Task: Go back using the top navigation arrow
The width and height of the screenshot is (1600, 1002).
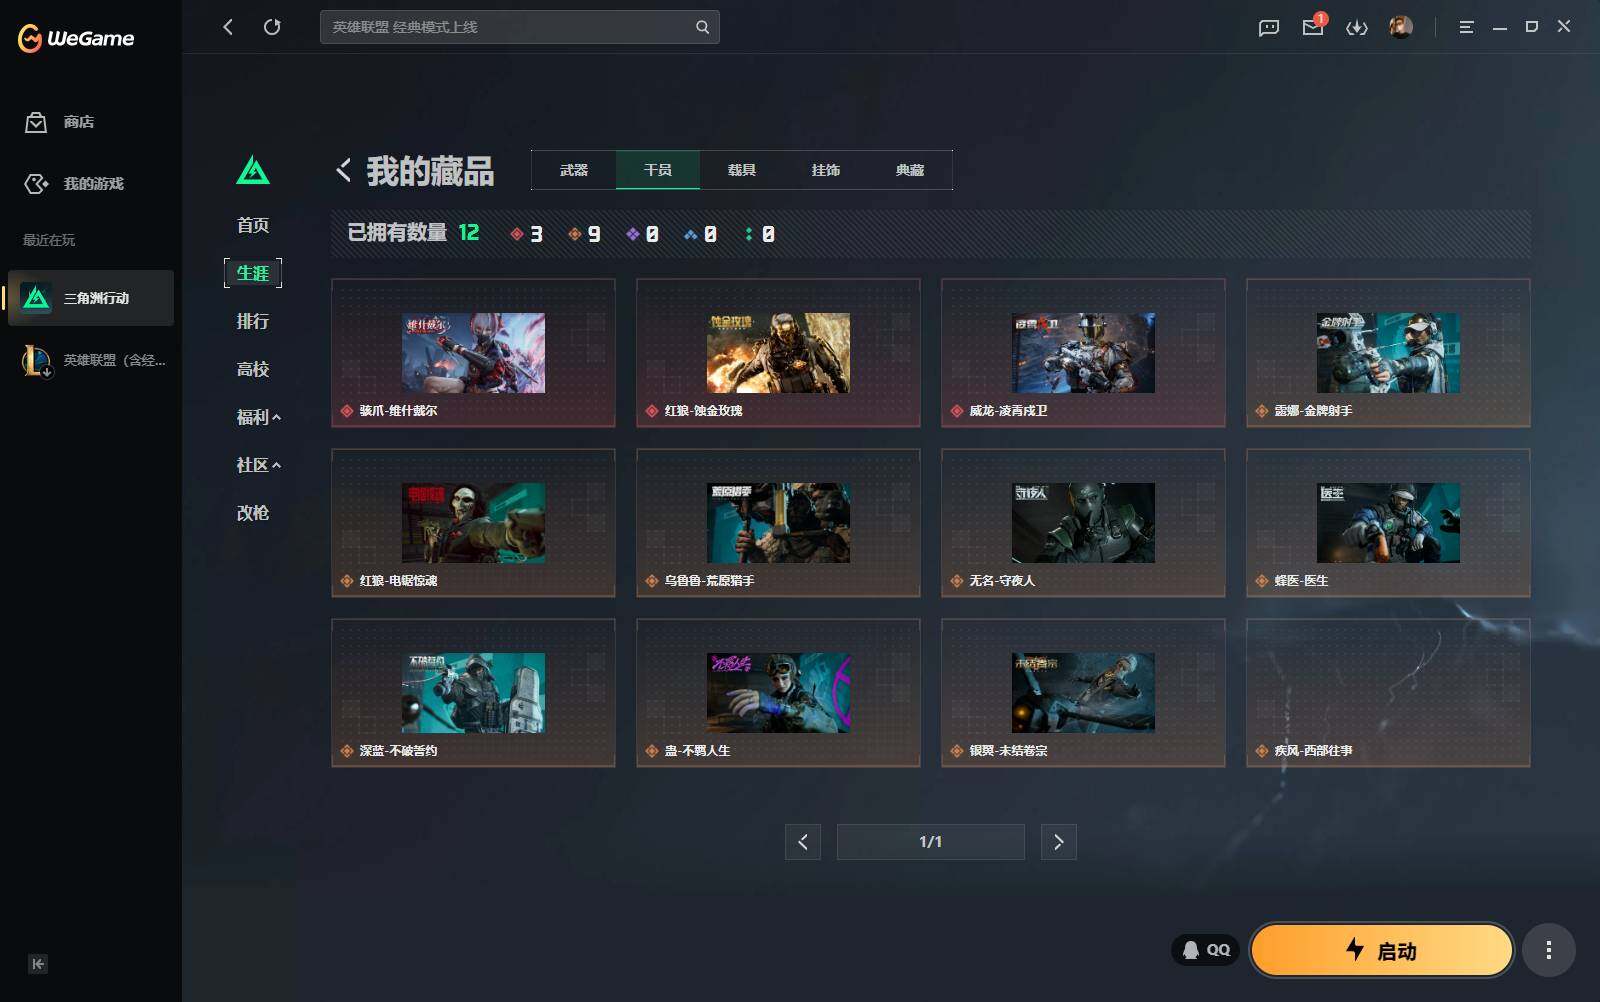Action: pyautogui.click(x=228, y=27)
